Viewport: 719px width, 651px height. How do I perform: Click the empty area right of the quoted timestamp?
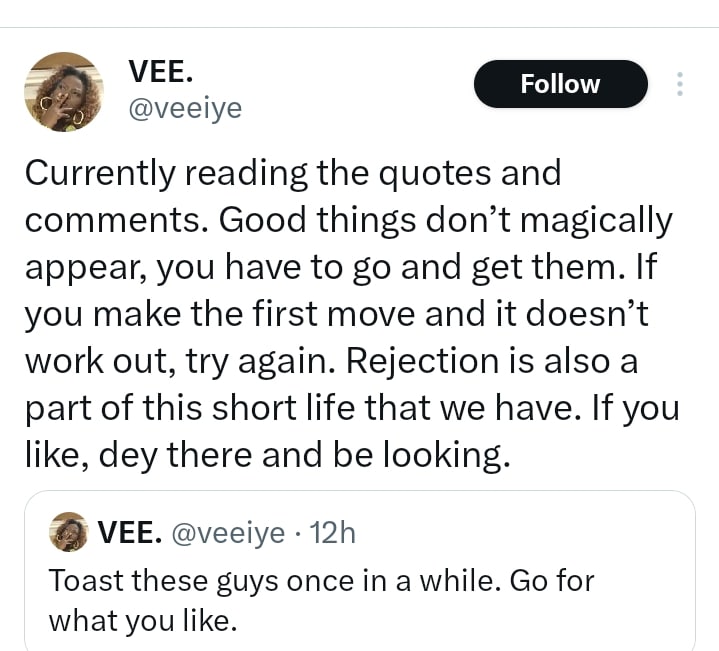(520, 532)
